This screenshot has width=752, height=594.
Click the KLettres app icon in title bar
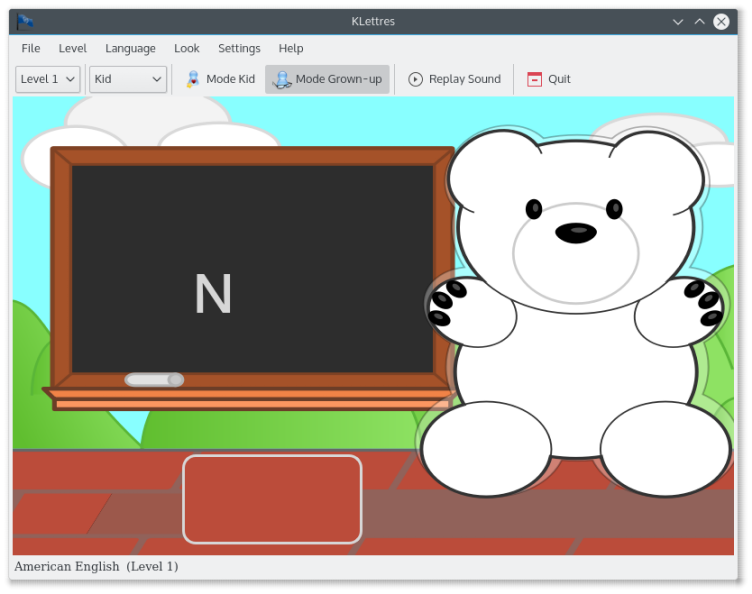(x=25, y=21)
